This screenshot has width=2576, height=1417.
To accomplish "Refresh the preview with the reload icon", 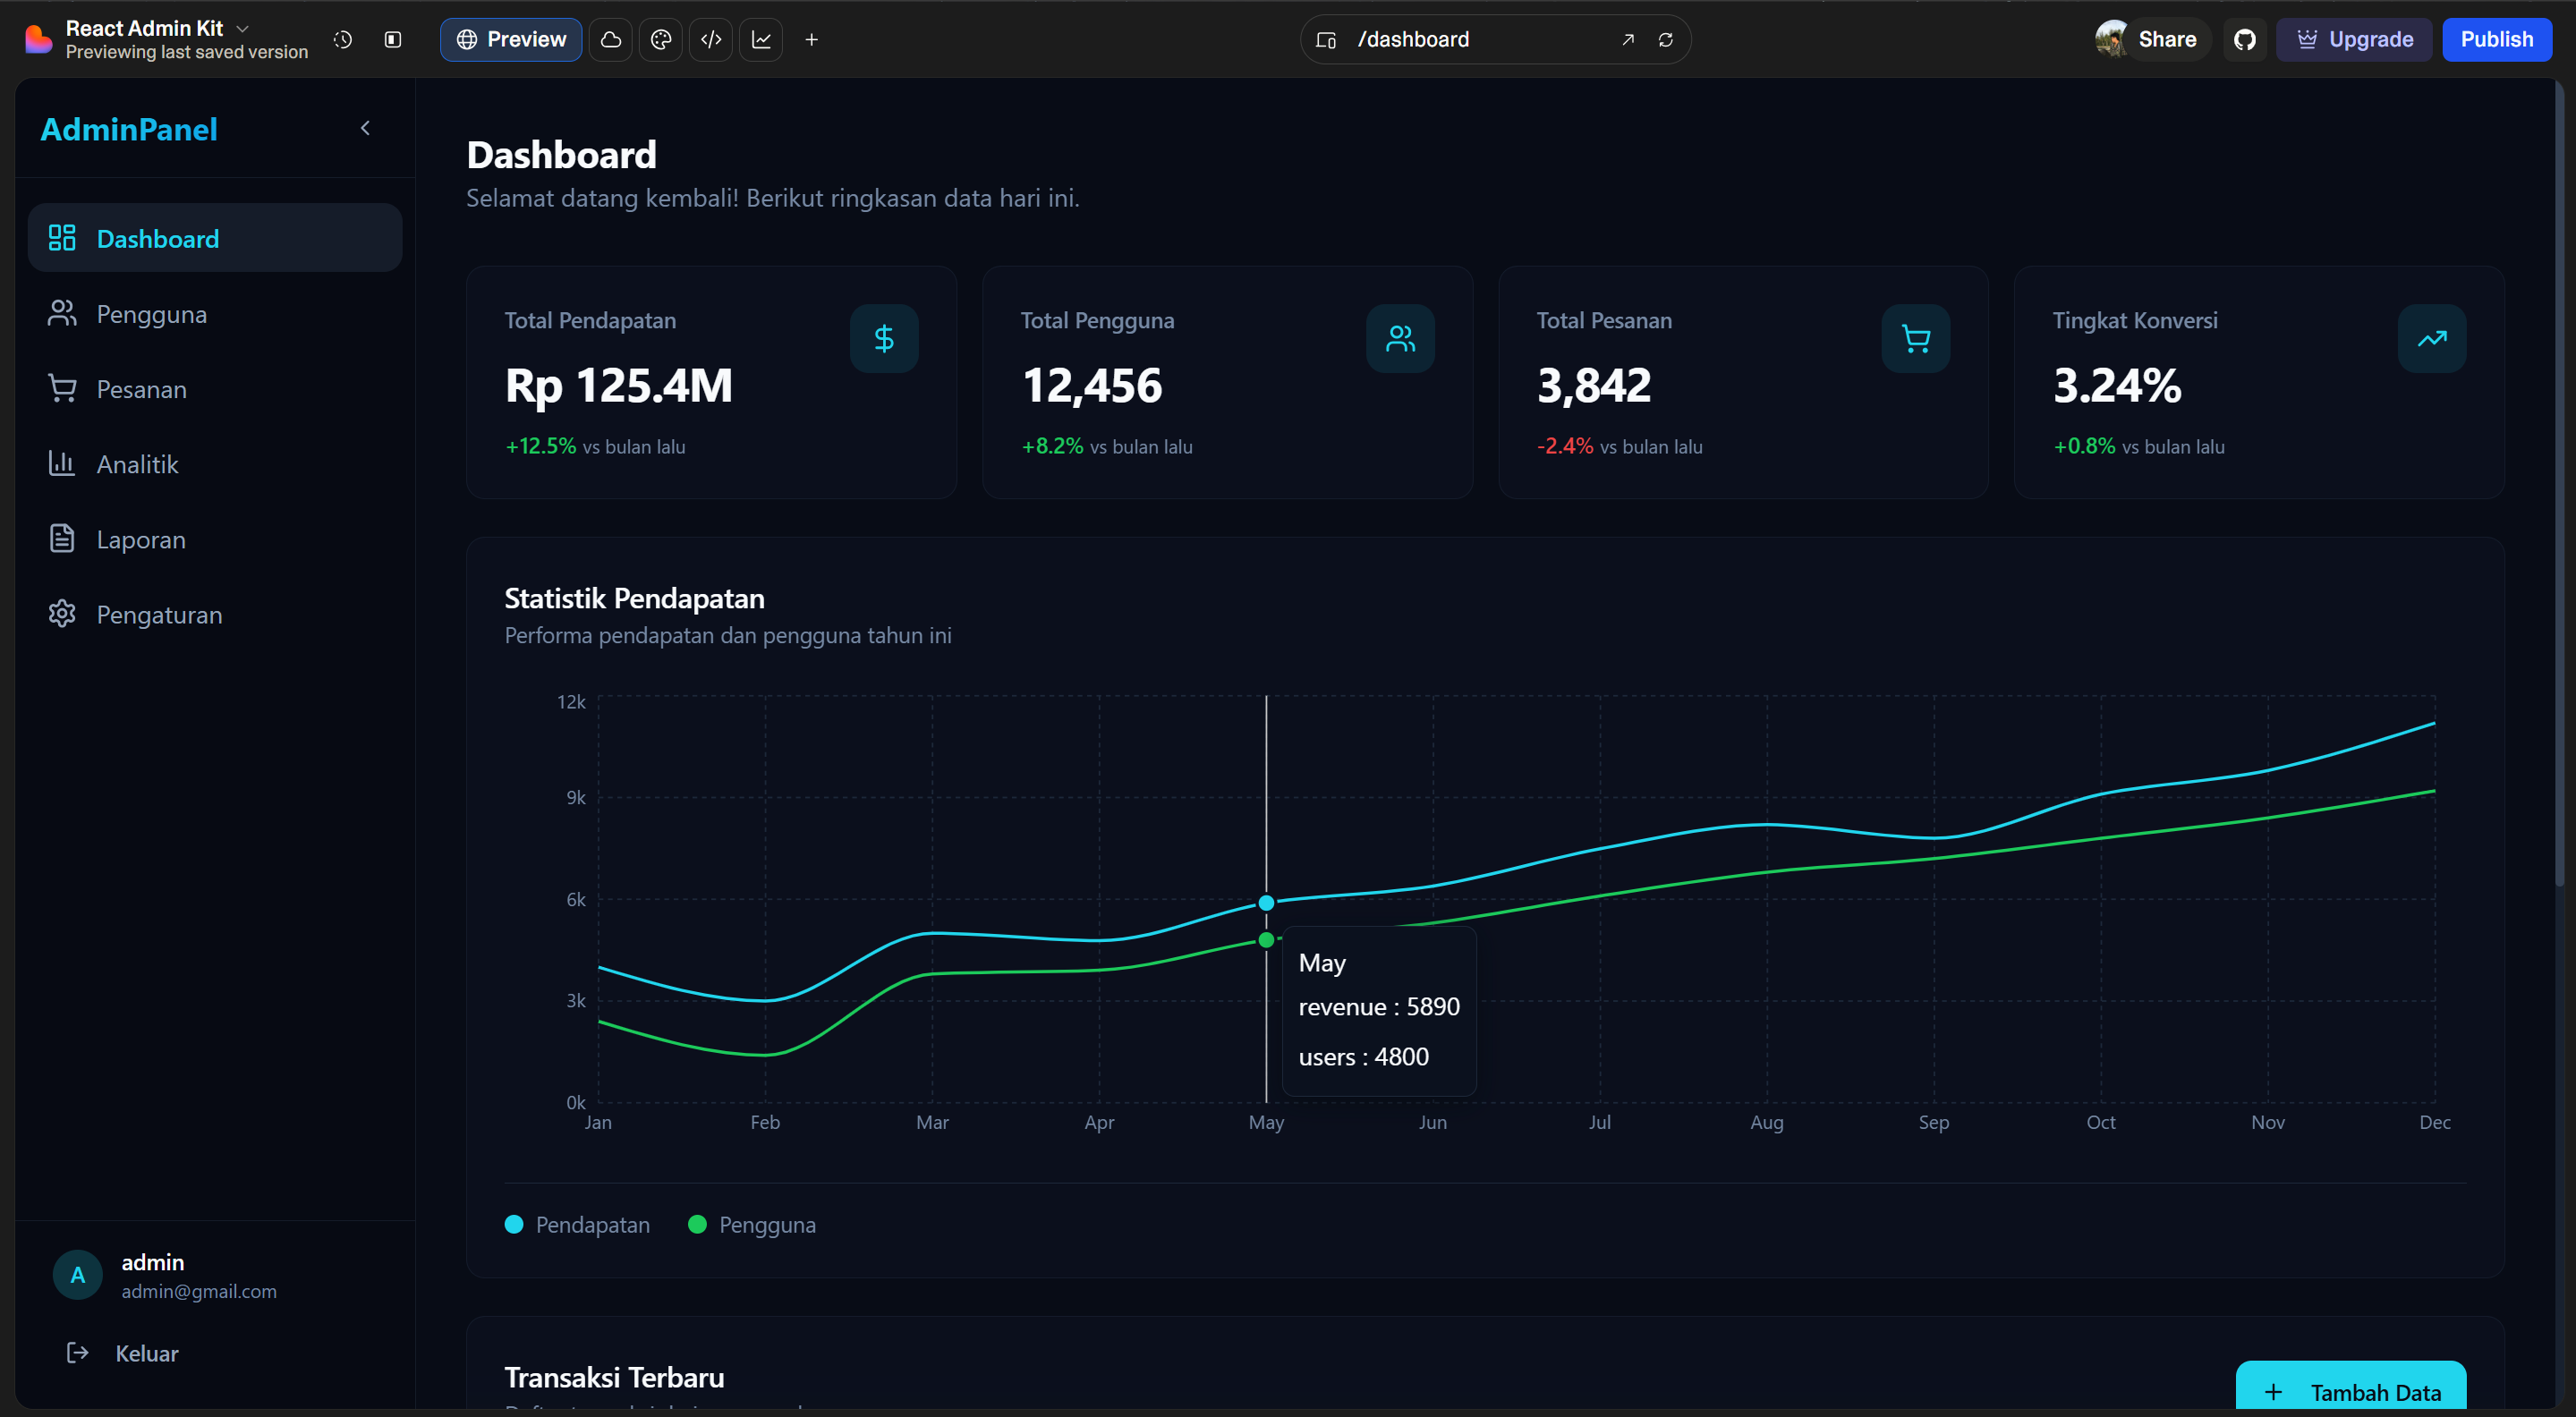I will point(1666,40).
